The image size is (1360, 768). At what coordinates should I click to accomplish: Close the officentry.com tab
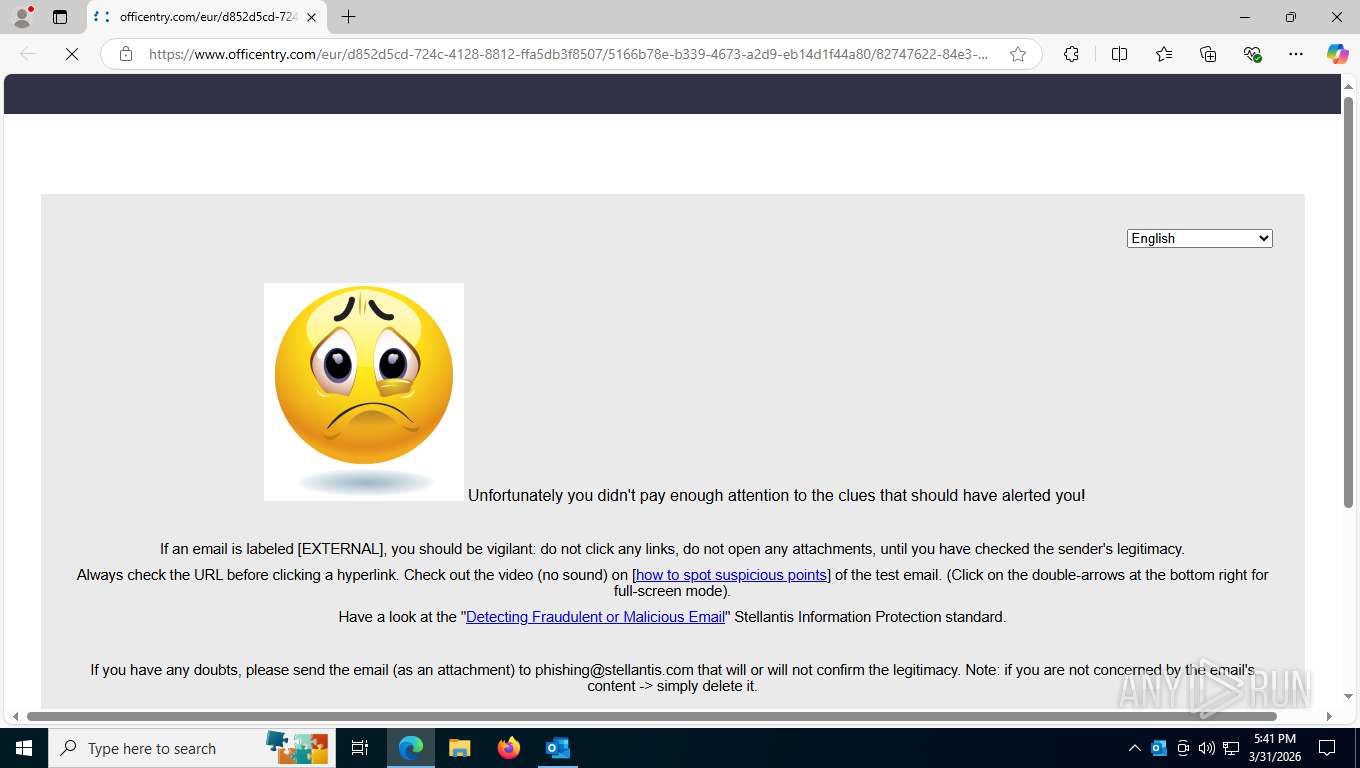tap(311, 17)
